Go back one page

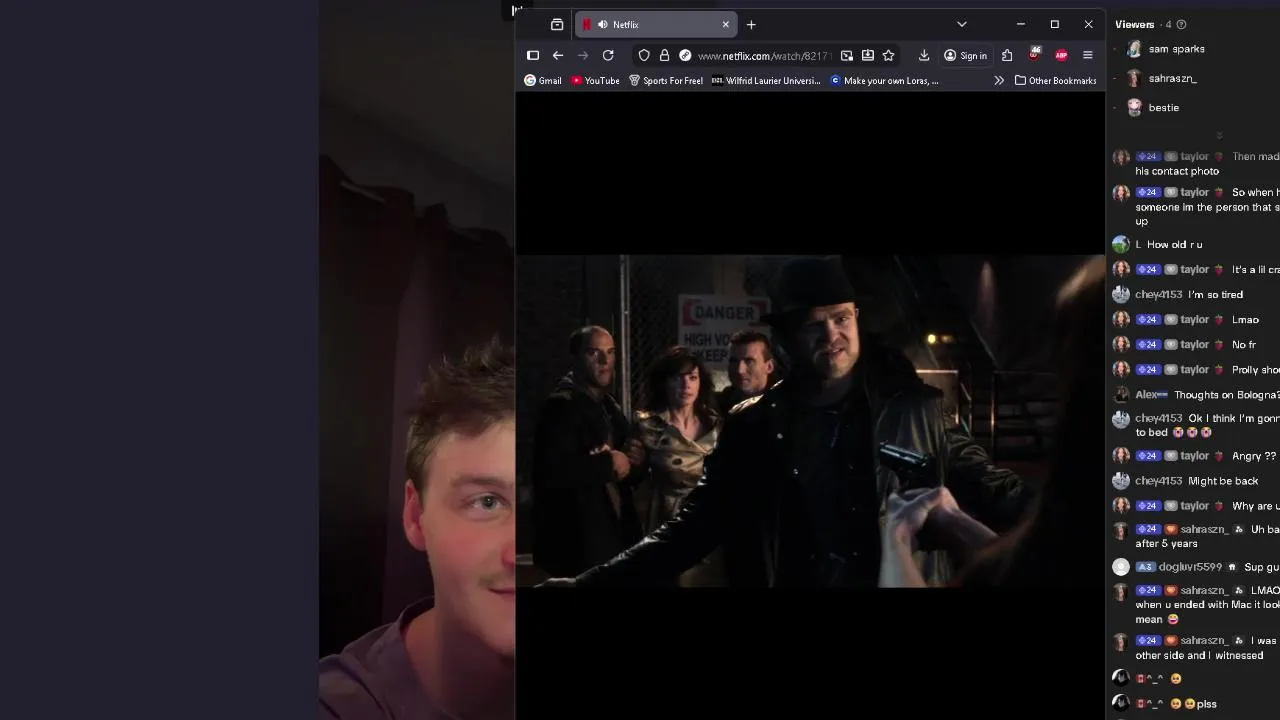[558, 55]
